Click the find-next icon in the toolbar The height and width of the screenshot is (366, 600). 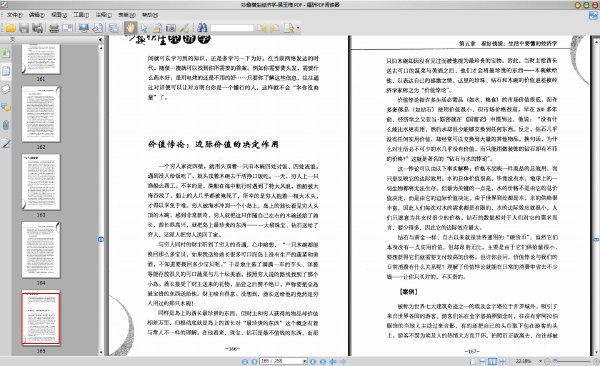pyautogui.click(x=274, y=28)
